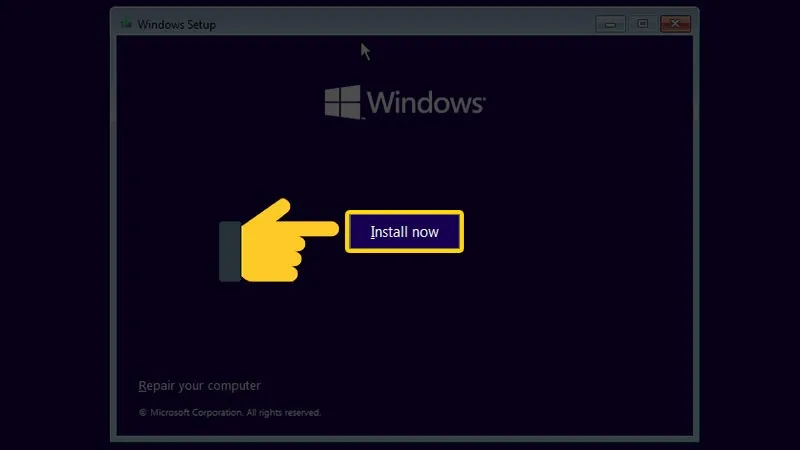Screen dimensions: 800x450
Task: Click the white arrow cursor graphic
Action: coord(365,51)
